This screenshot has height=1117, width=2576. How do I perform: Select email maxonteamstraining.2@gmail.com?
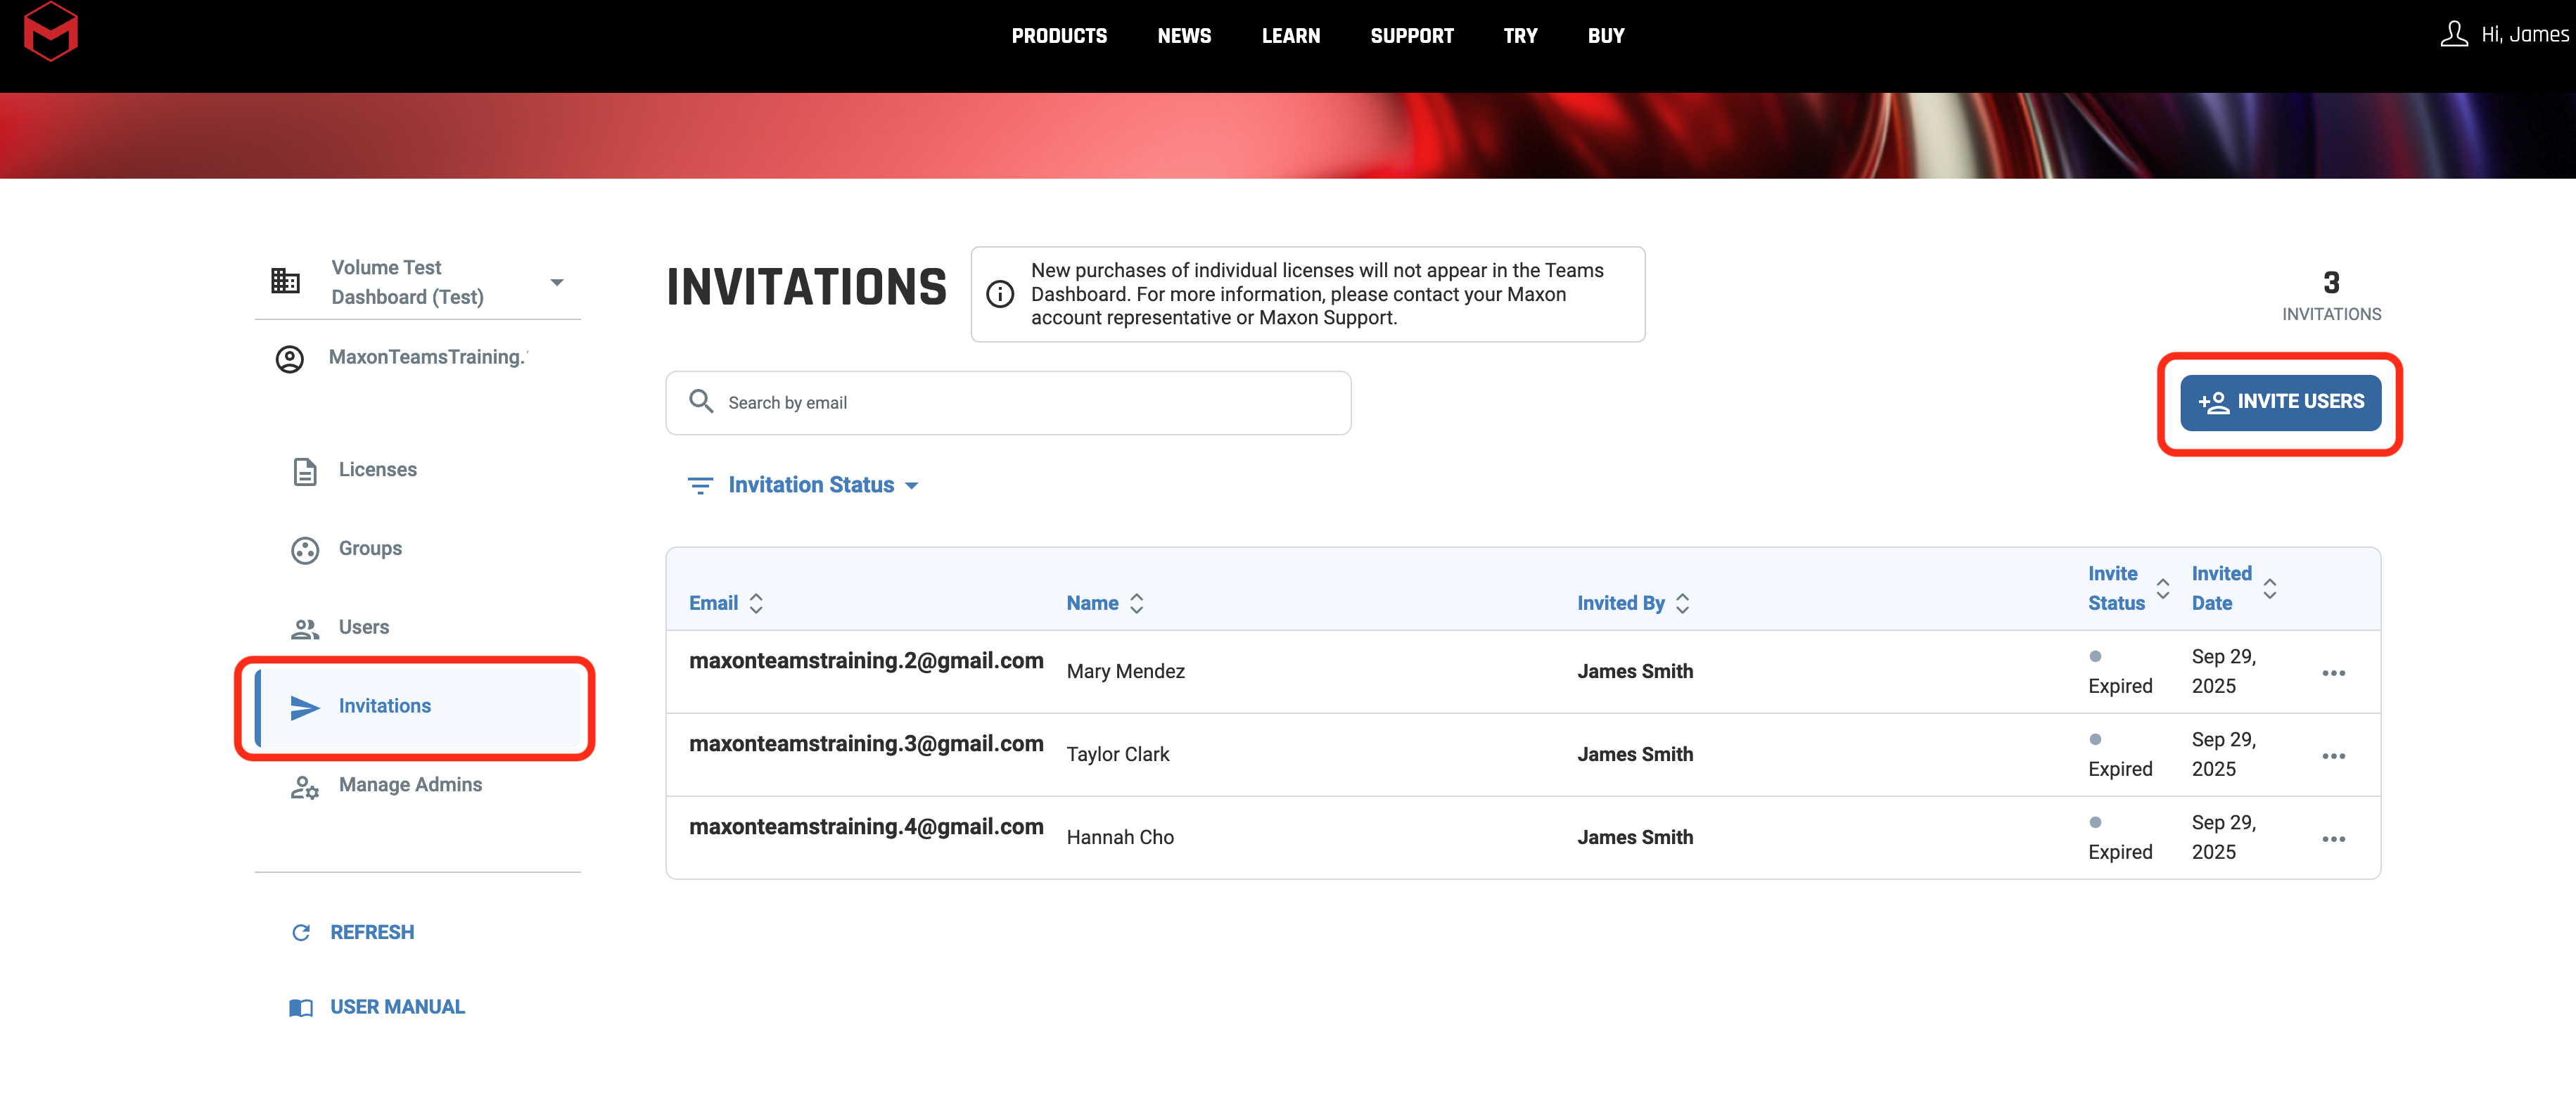pyautogui.click(x=866, y=661)
